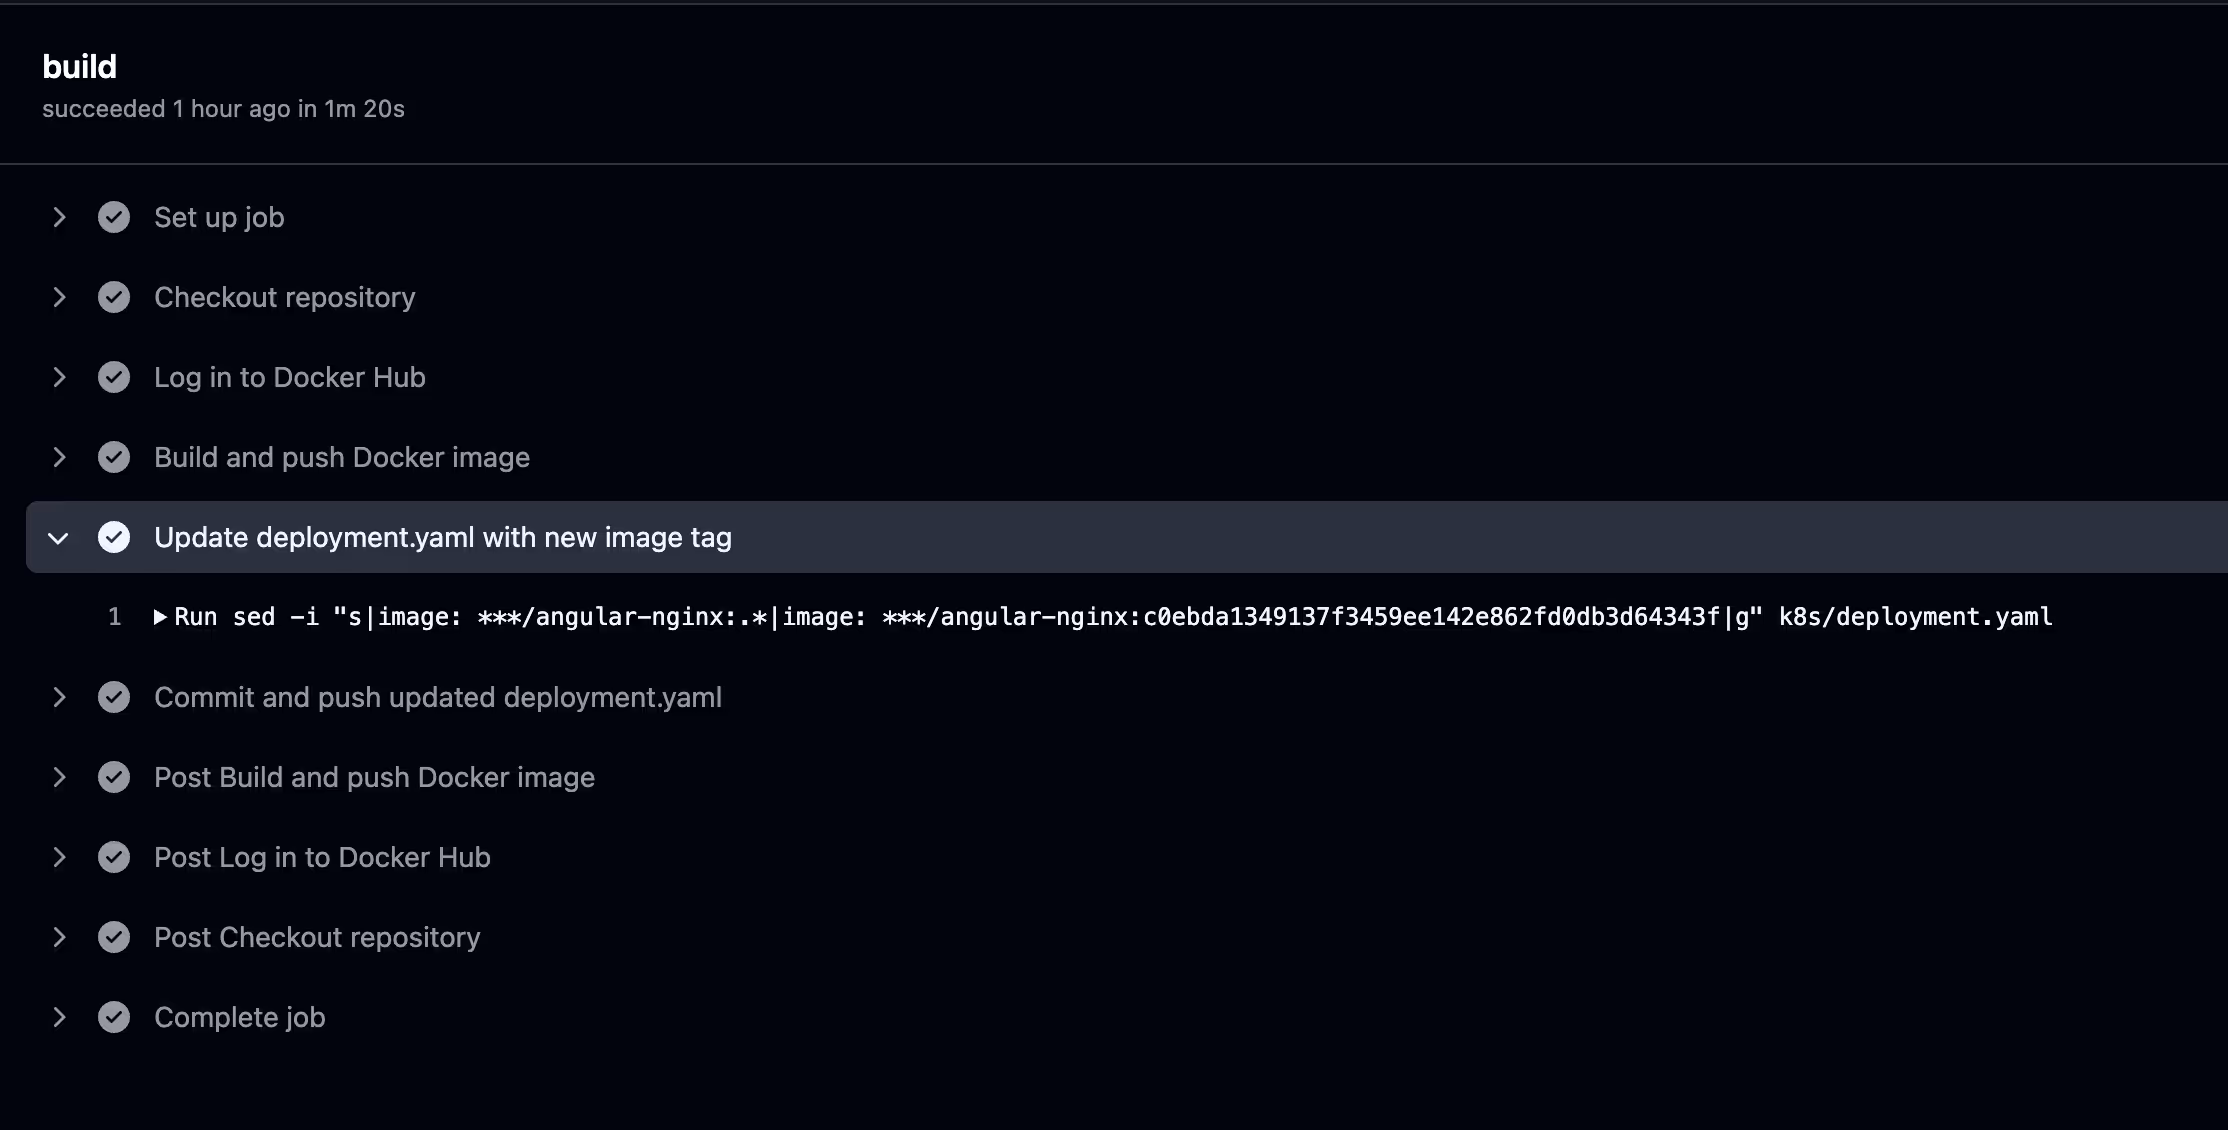2228x1130 pixels.
Task: Click the success icon for Log in to Docker Hub
Action: point(114,377)
